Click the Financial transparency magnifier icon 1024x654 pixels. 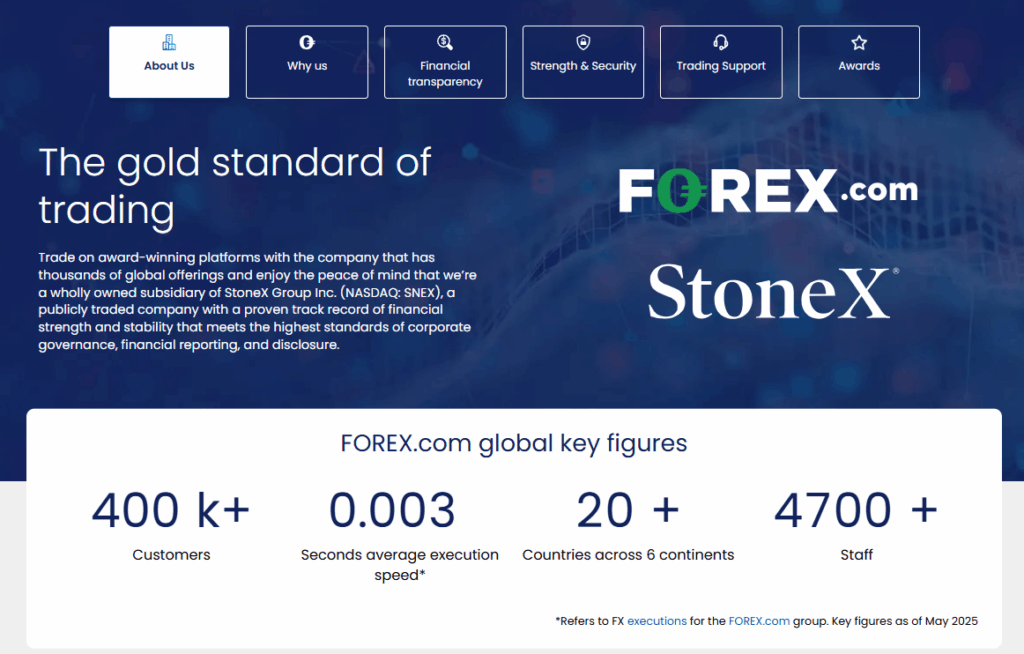[445, 42]
